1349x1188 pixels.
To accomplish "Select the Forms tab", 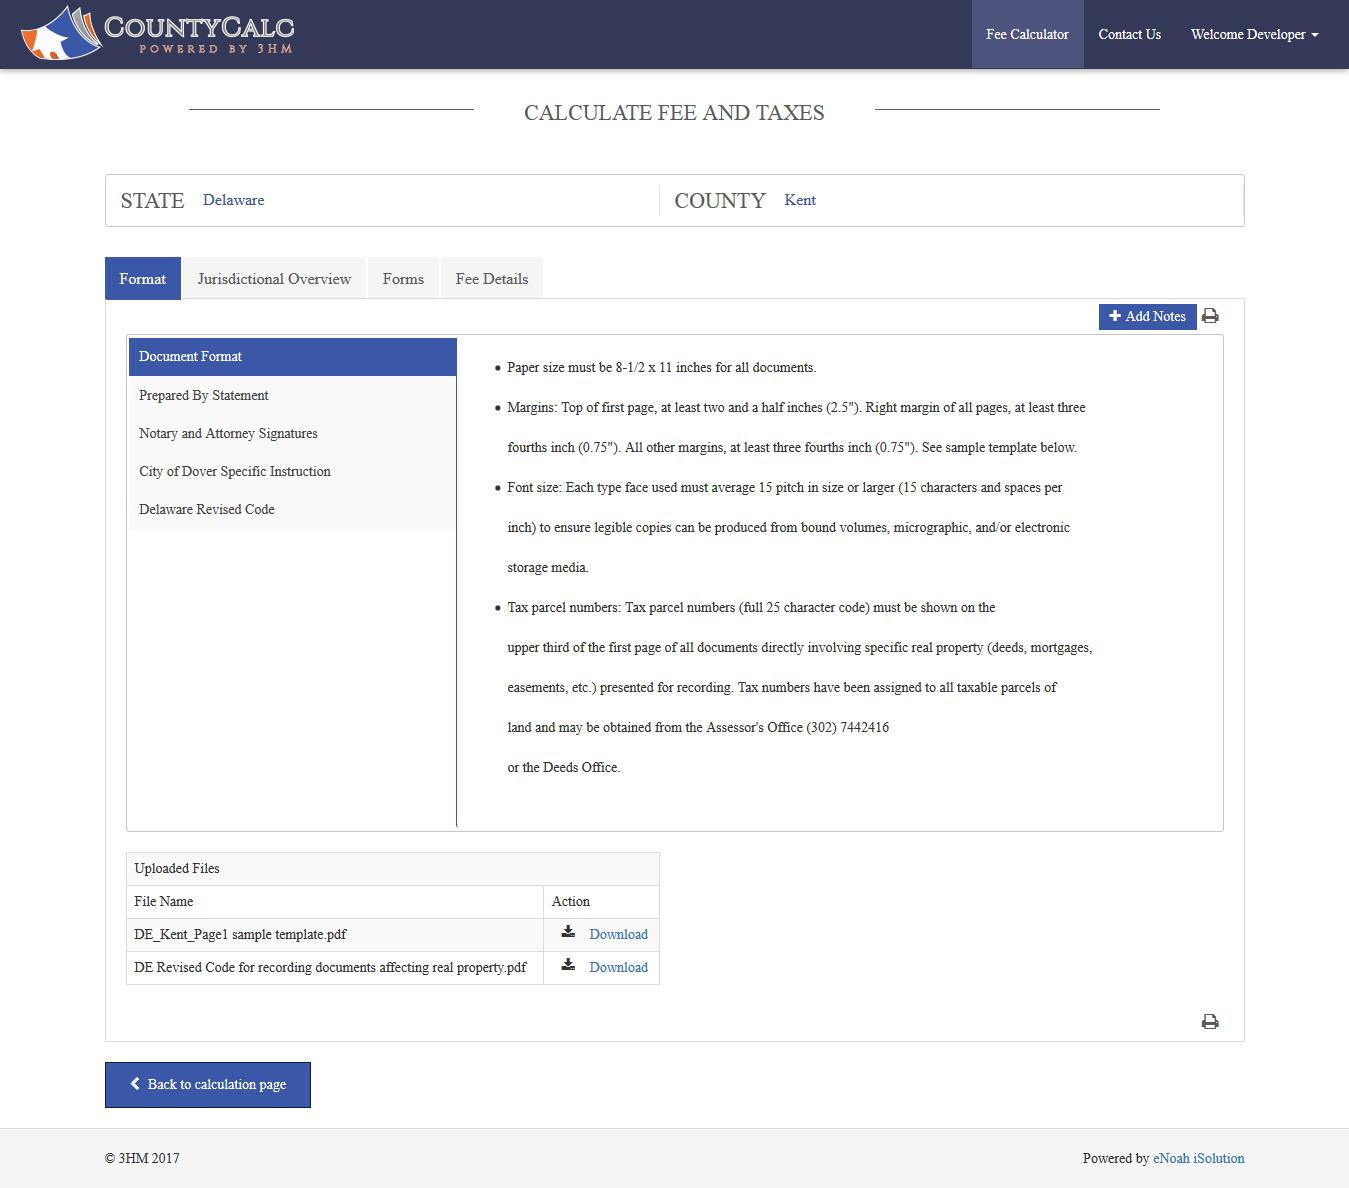I will pos(403,278).
